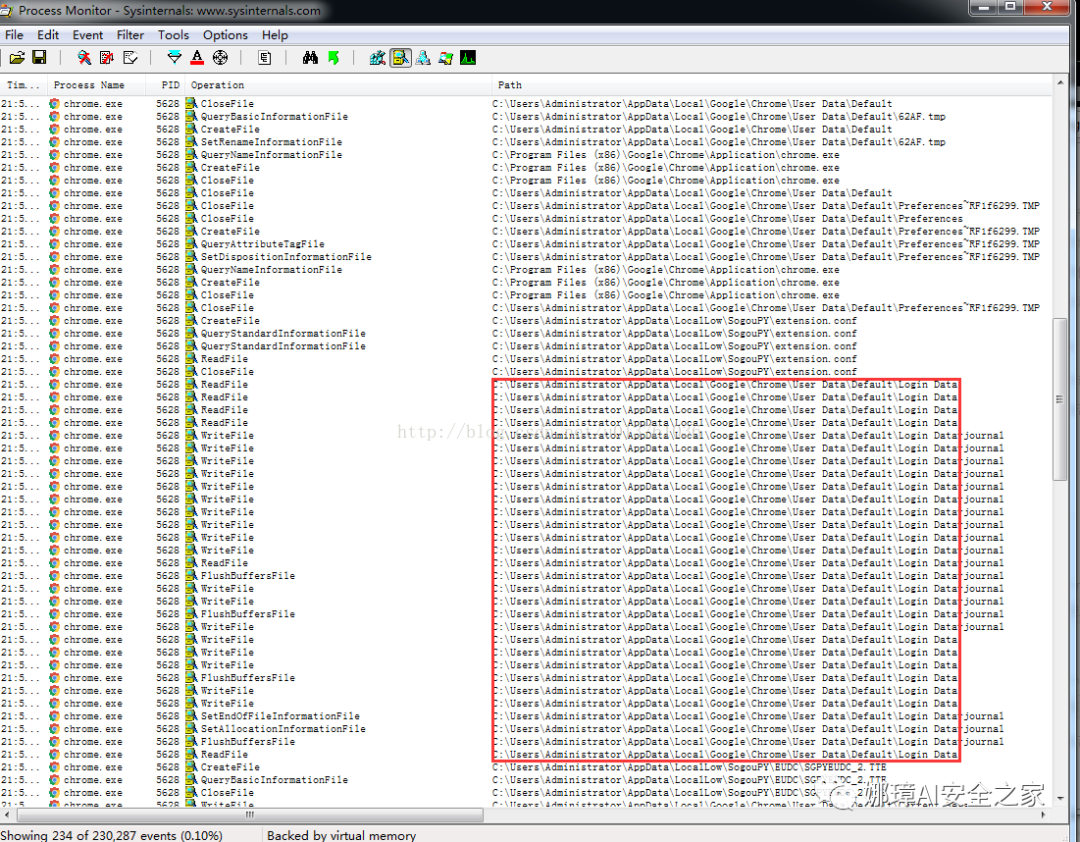The width and height of the screenshot is (1080, 842).
Task: Open the Edit menu
Action: tap(48, 35)
